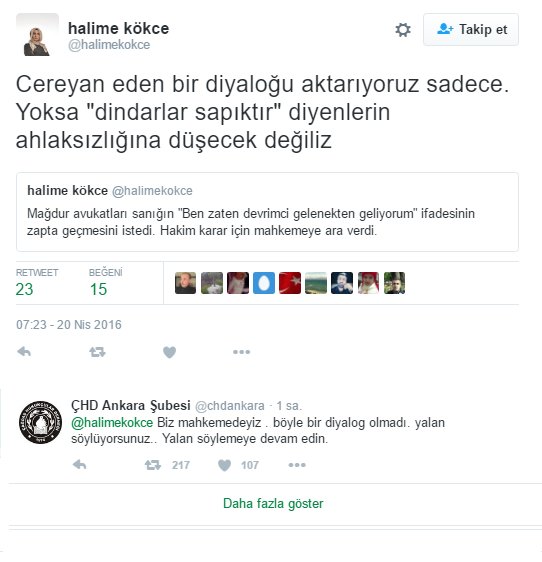Viewport: 542px width, 562px height.
Task: Retweet the ÇHD Ankara reply with 217
Action: pyautogui.click(x=167, y=465)
